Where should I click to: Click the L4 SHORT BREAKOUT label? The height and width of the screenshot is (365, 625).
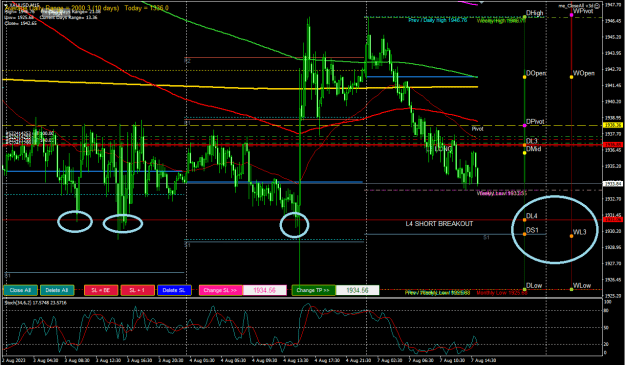(x=439, y=224)
